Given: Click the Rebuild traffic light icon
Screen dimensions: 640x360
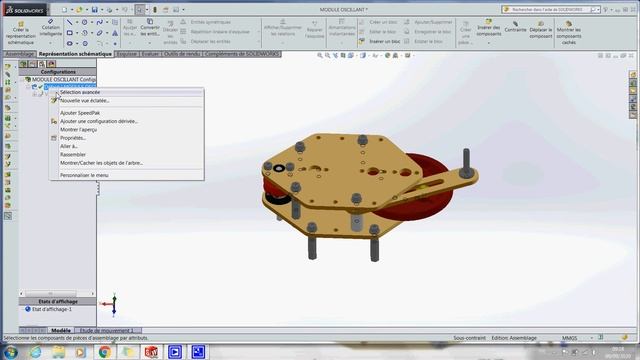Looking at the screenshot, I should point(155,9).
